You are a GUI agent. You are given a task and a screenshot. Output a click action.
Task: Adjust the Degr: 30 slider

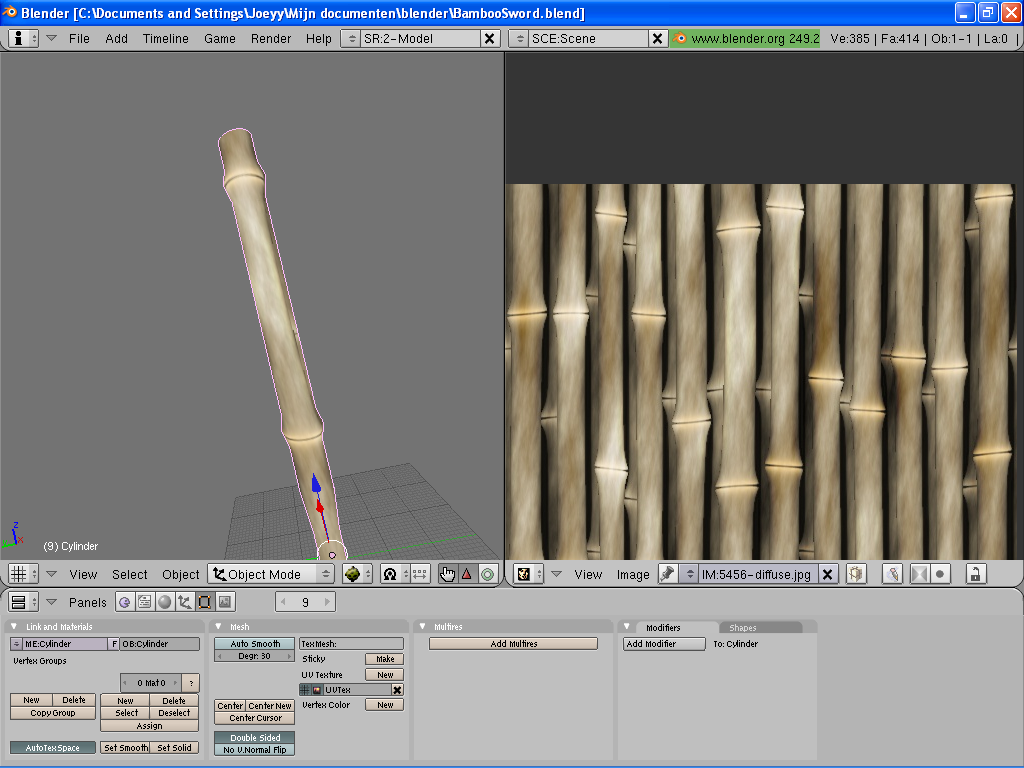(x=255, y=656)
